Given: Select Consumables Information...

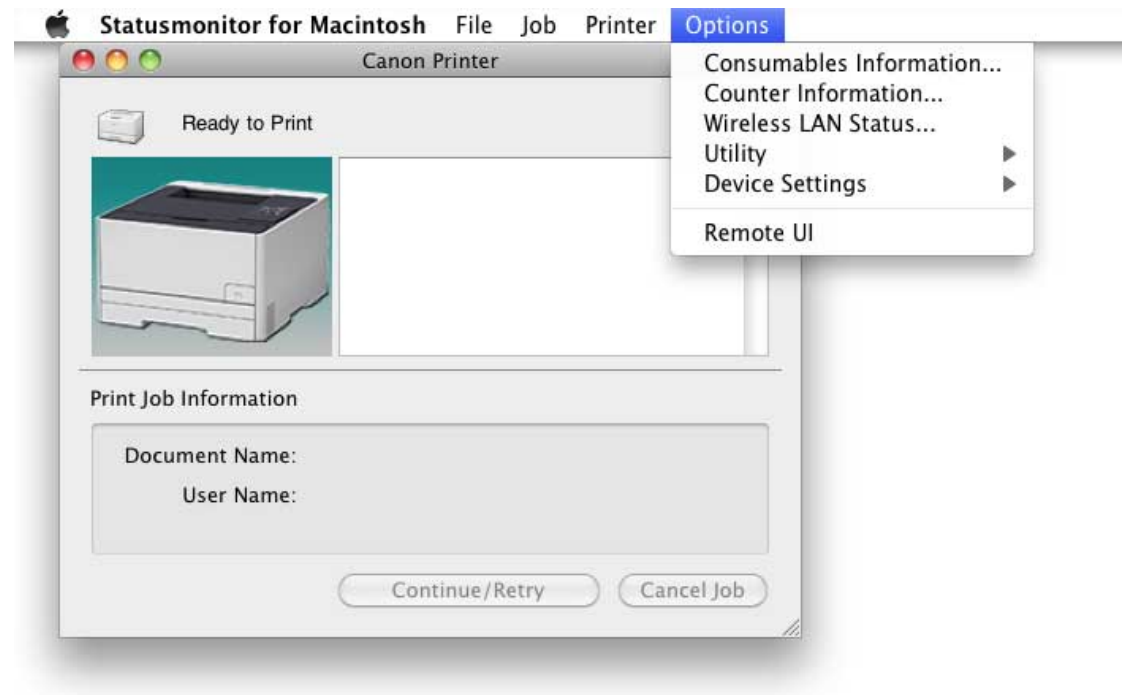Looking at the screenshot, I should 852,63.
